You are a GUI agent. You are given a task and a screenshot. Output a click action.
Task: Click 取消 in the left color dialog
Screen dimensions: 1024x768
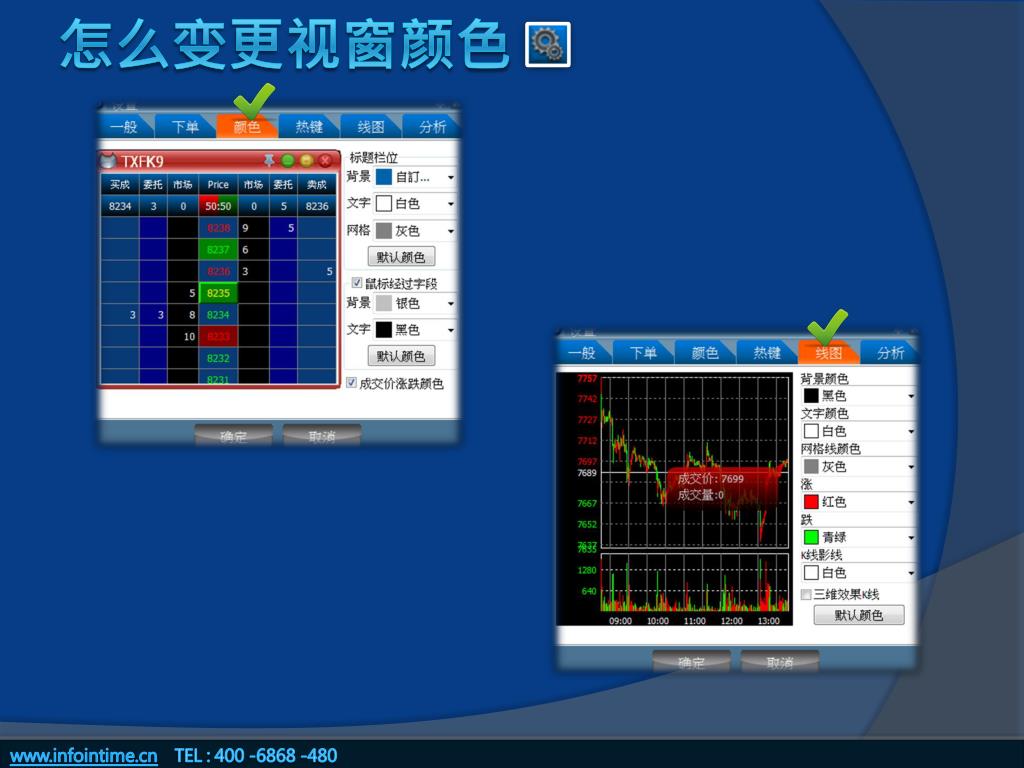pos(321,436)
